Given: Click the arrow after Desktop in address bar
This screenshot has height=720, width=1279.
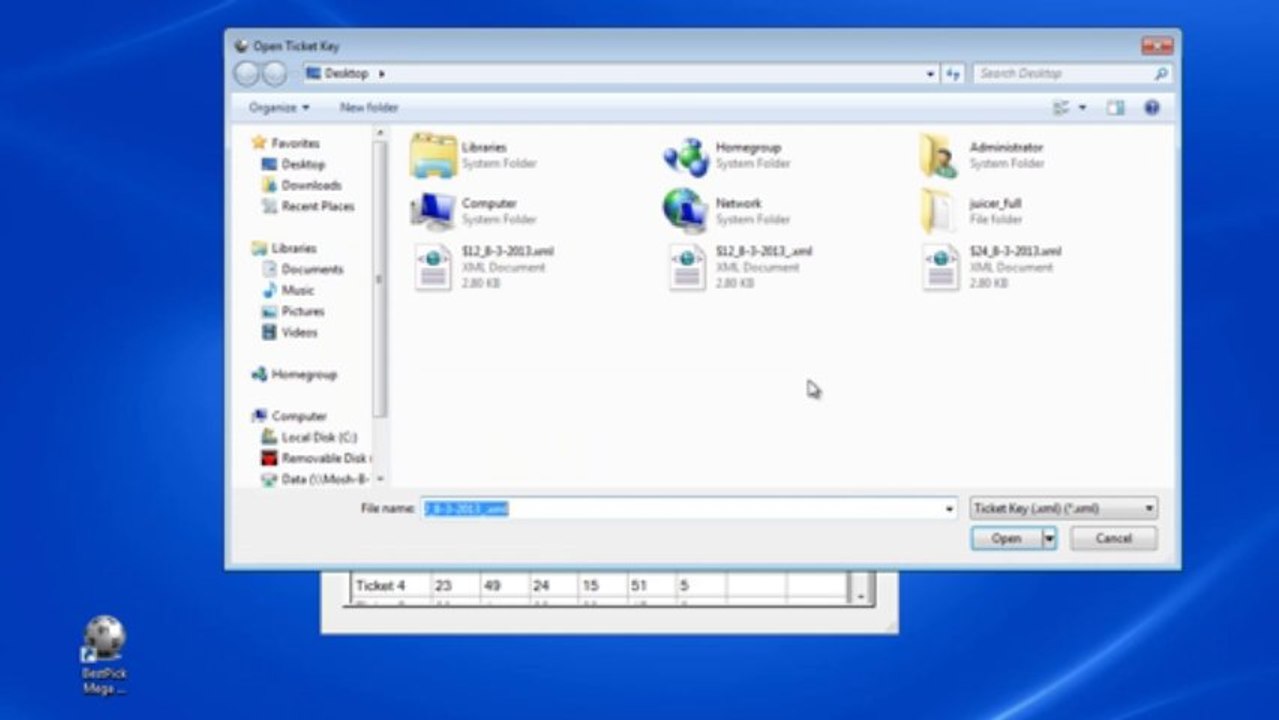Looking at the screenshot, I should coord(382,74).
